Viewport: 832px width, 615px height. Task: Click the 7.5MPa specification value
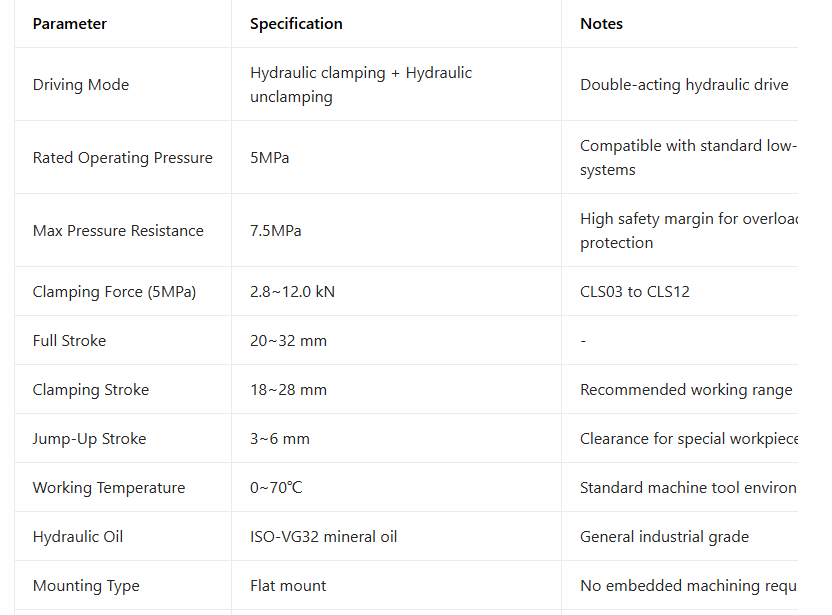[x=276, y=231]
